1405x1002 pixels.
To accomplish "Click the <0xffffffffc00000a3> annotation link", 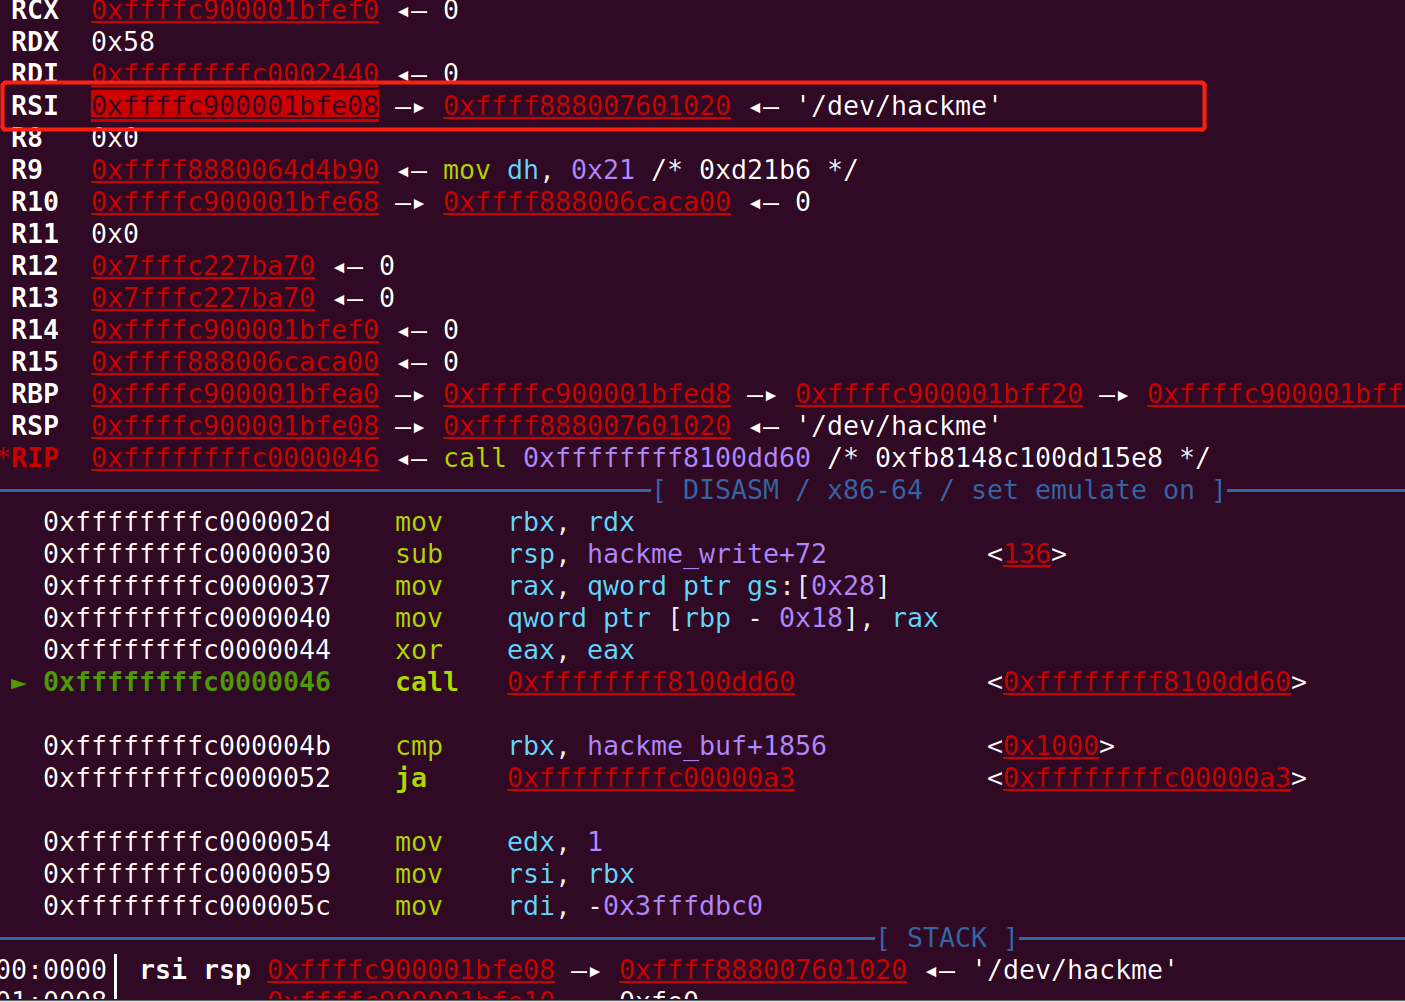I will click(1147, 778).
